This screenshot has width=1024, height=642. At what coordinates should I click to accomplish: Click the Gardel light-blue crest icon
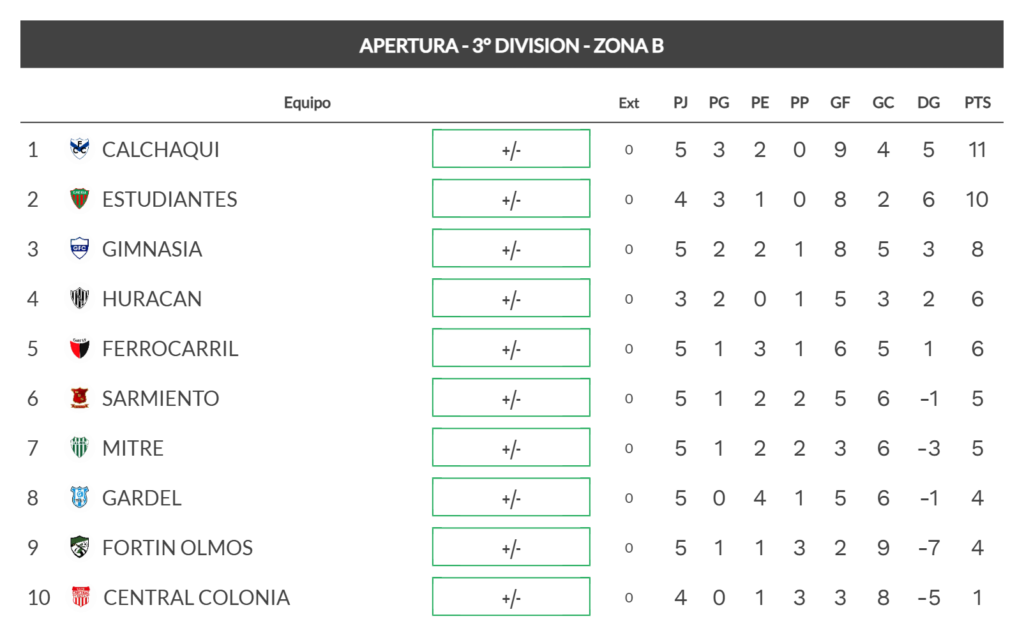[79, 498]
